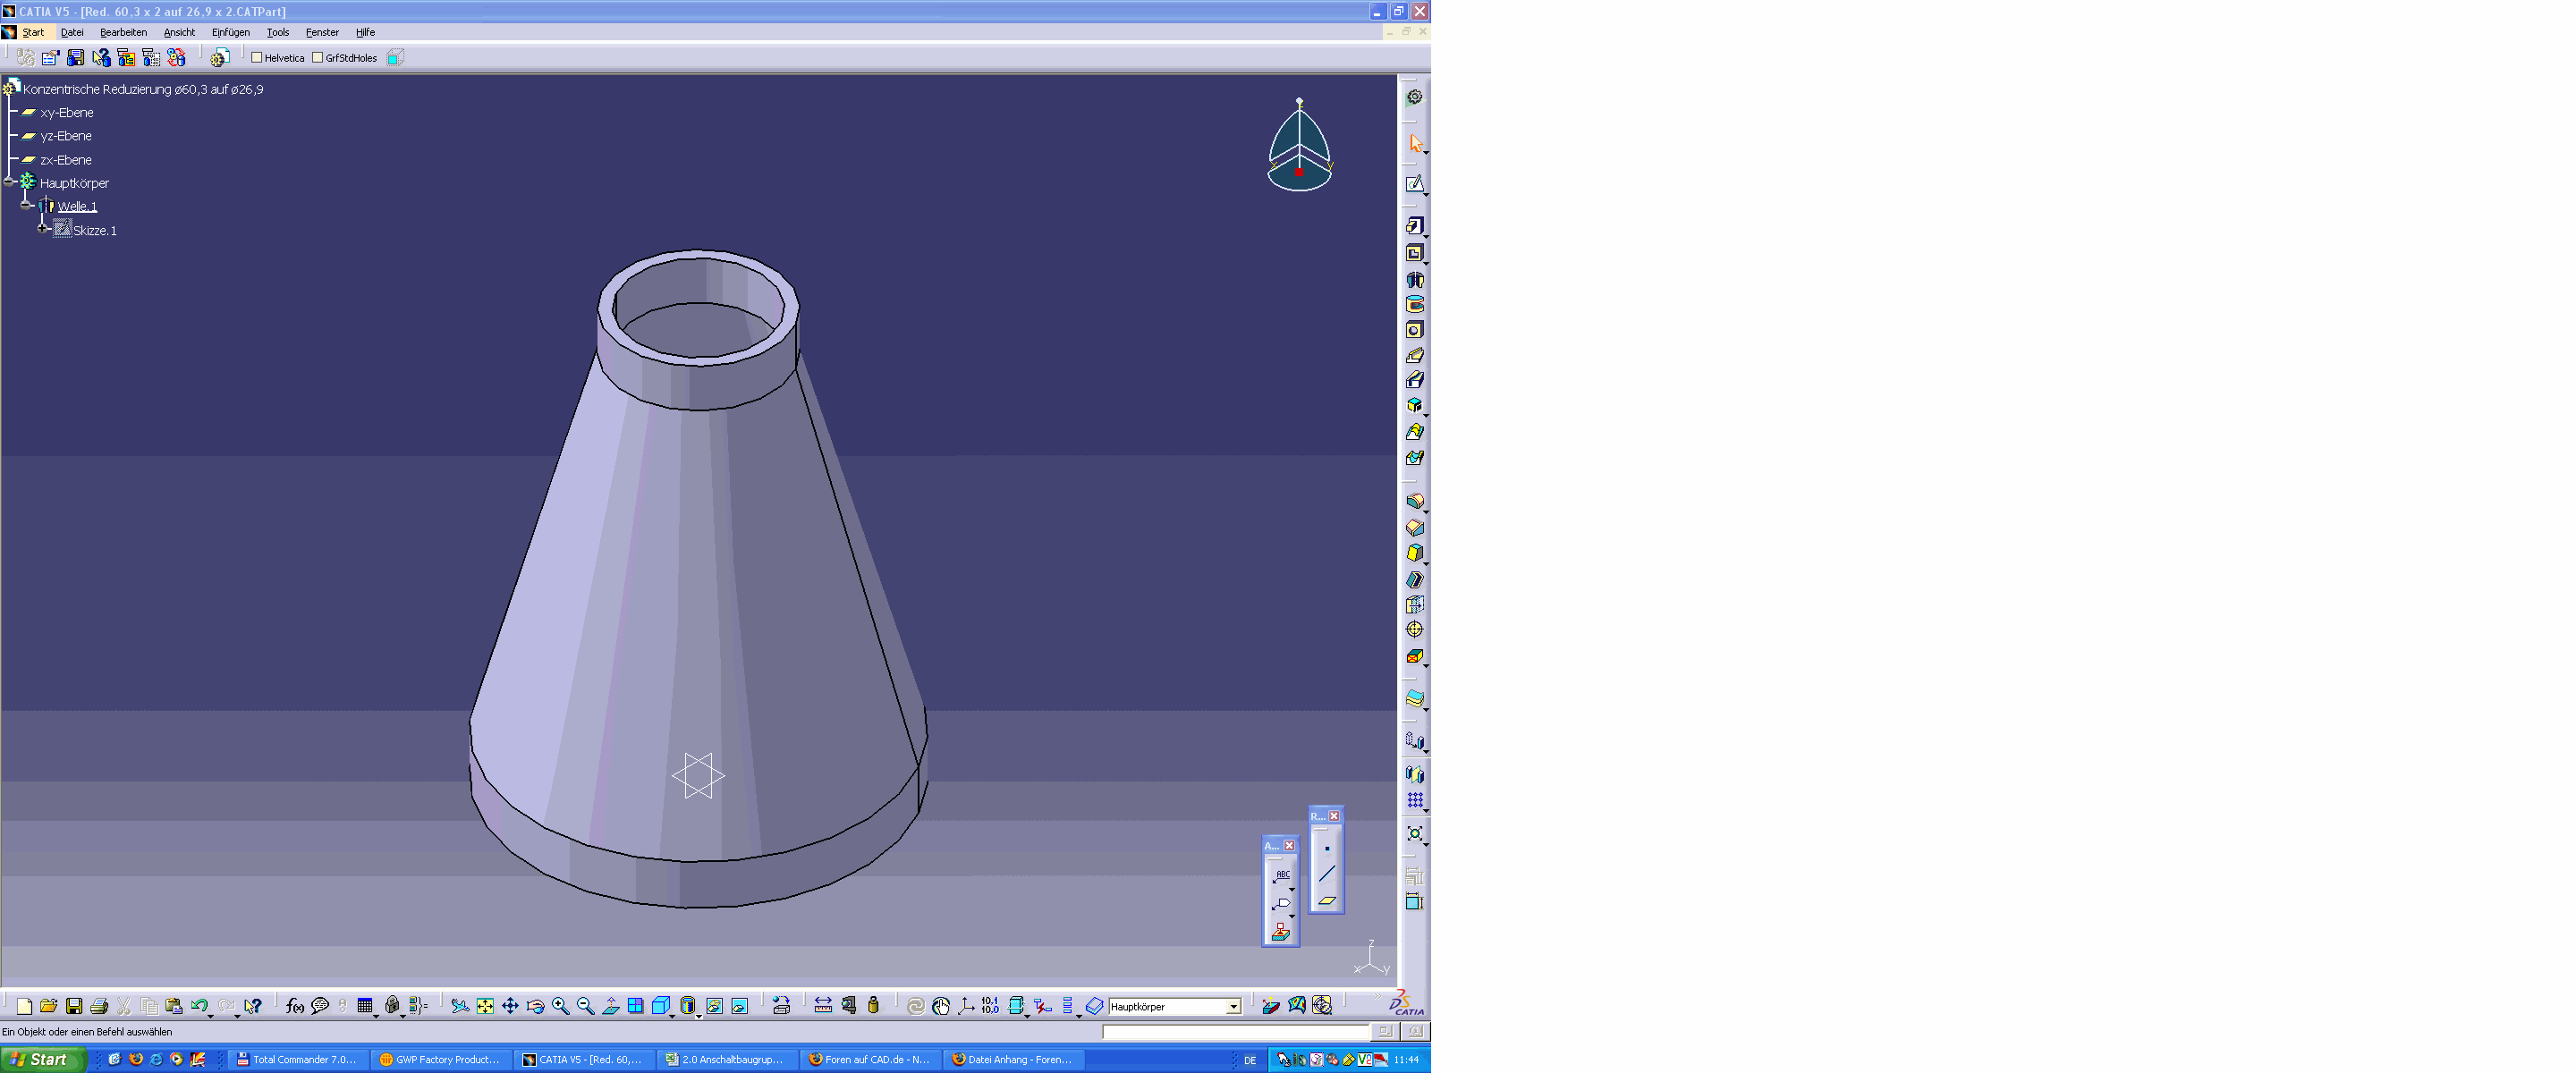Open the Bearbeiten menu

tap(123, 32)
